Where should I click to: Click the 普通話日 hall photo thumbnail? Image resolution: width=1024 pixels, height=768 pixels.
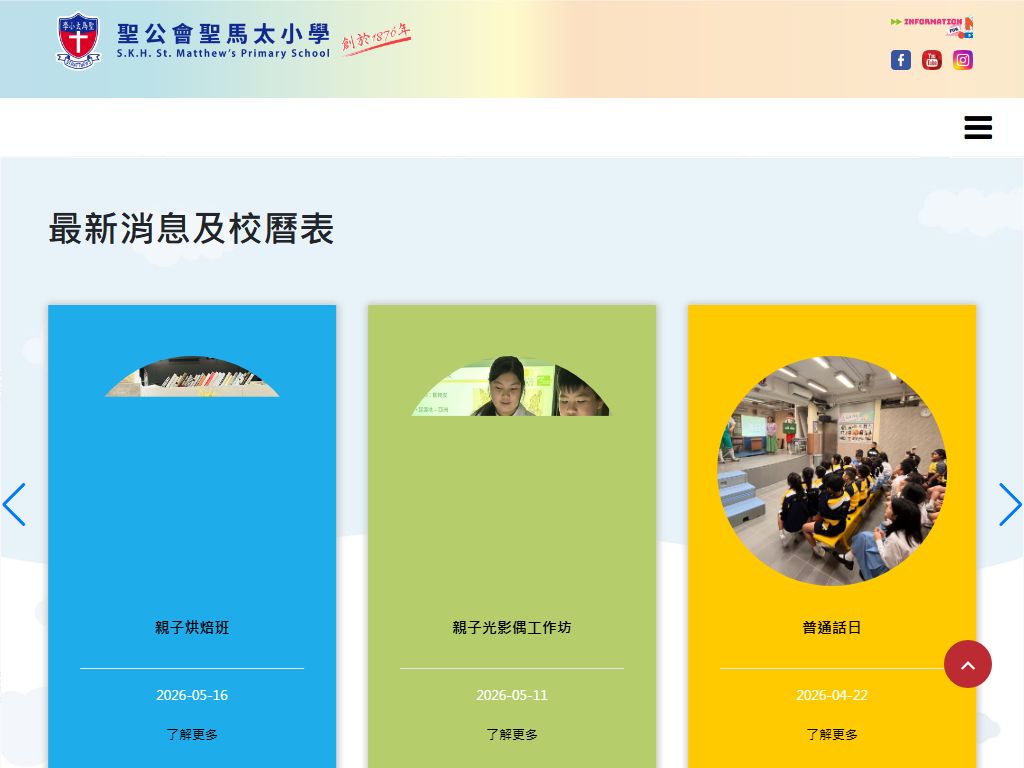(831, 470)
